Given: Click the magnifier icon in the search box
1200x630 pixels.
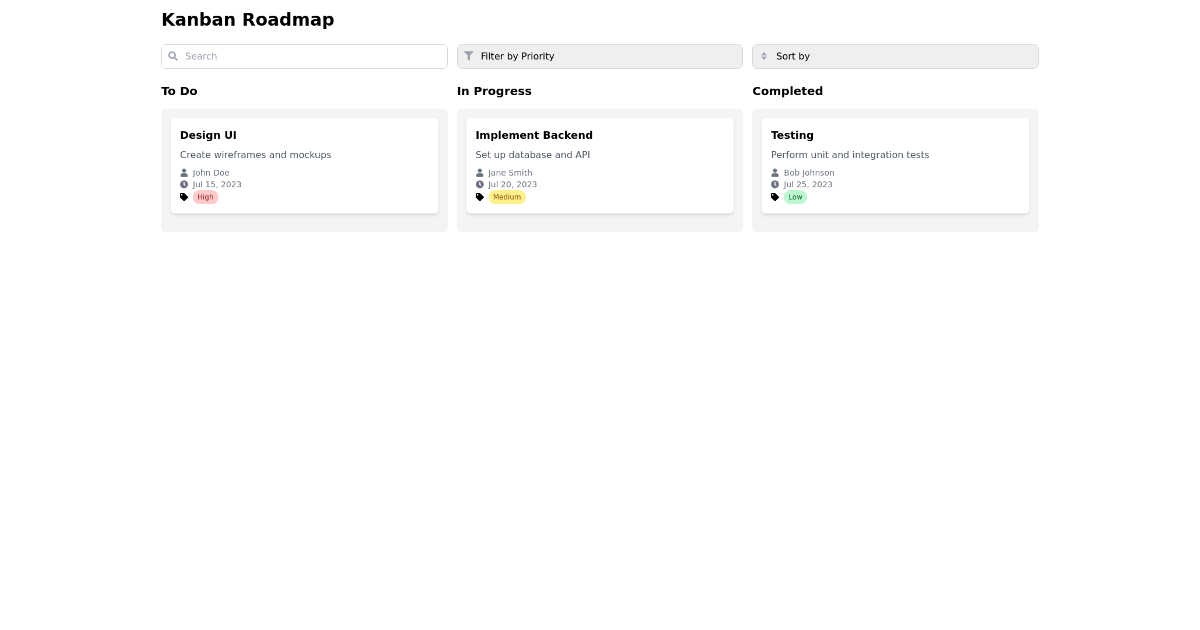Looking at the screenshot, I should pos(173,56).
